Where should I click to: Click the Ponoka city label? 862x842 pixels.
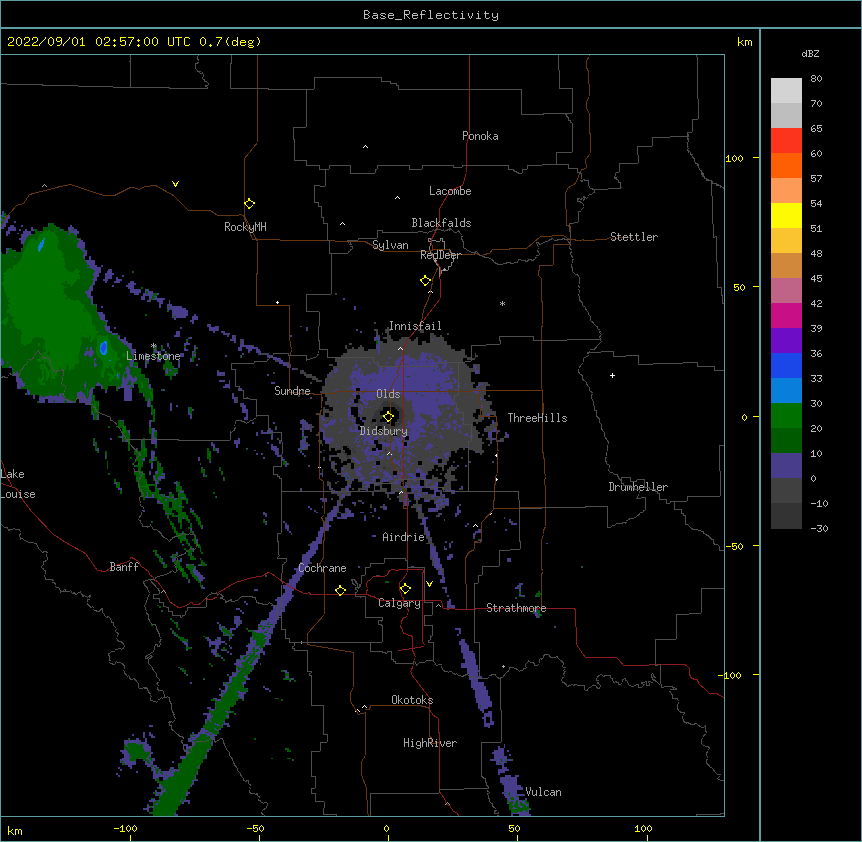click(480, 136)
